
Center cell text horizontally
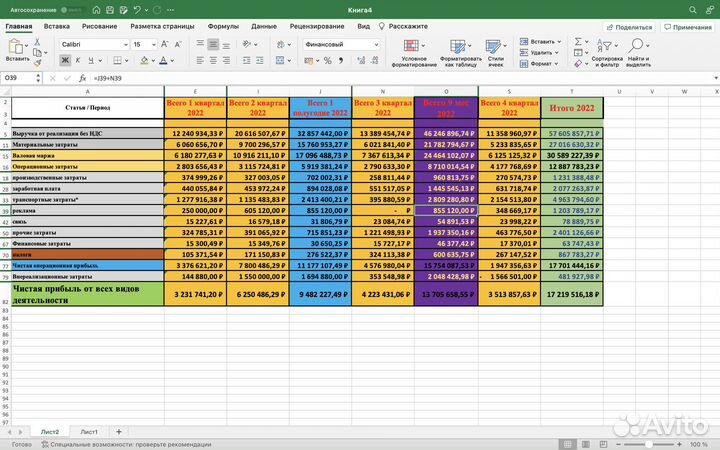click(x=213, y=60)
